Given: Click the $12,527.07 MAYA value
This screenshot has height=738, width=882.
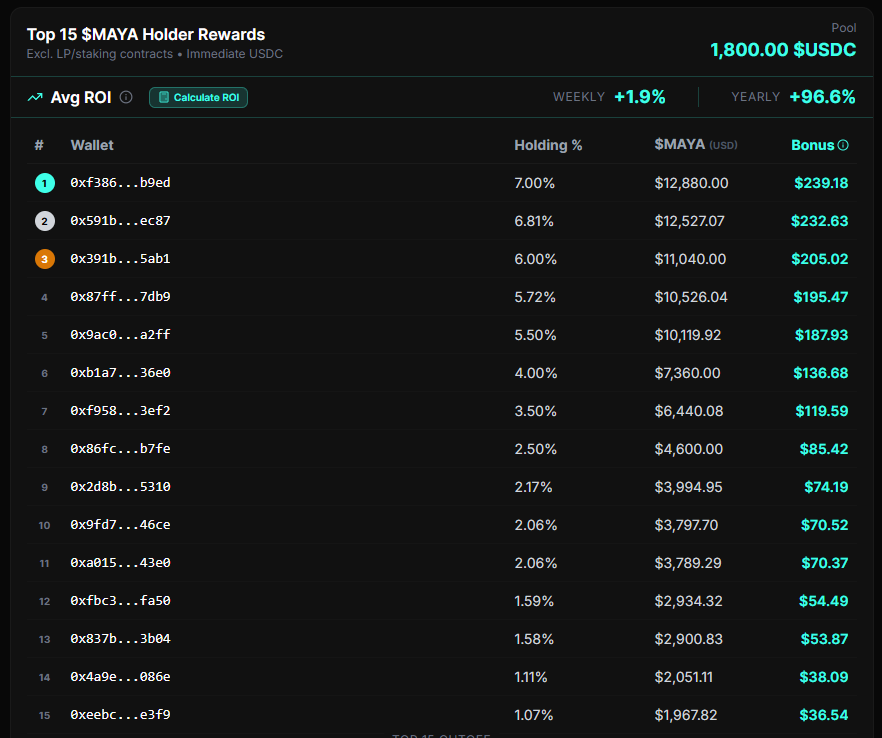Looking at the screenshot, I should tap(690, 221).
